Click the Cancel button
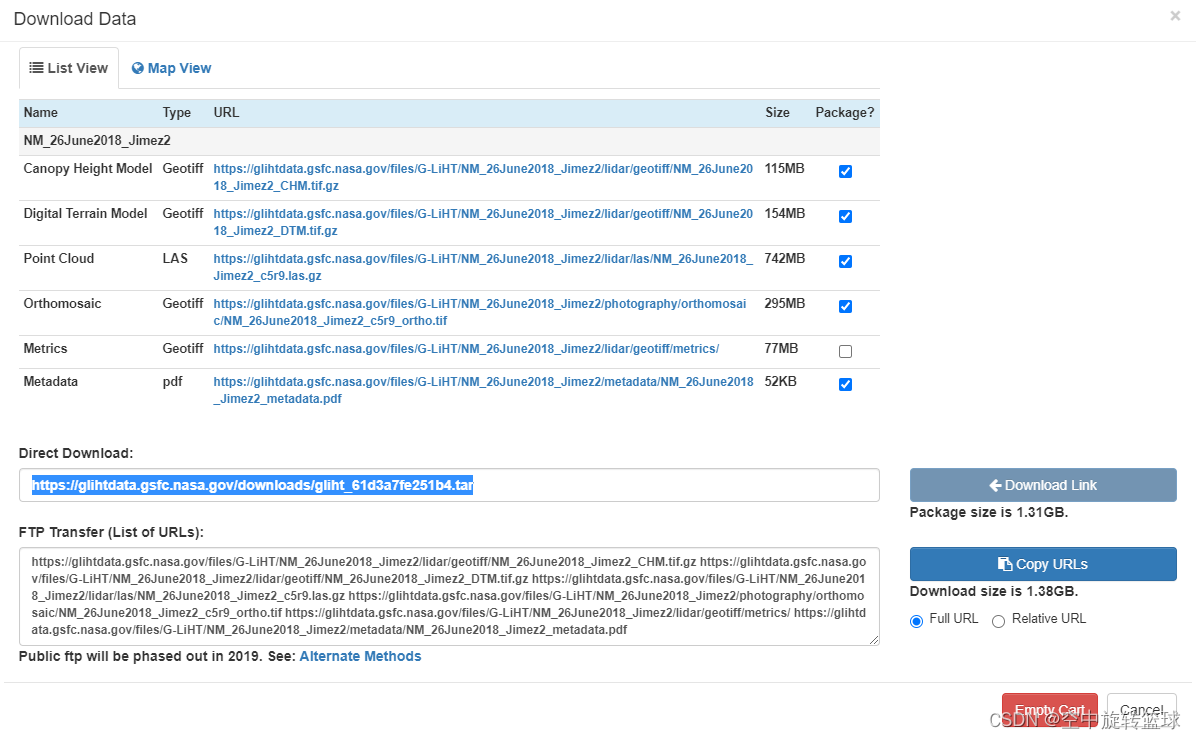The image size is (1196, 739). (x=1141, y=710)
